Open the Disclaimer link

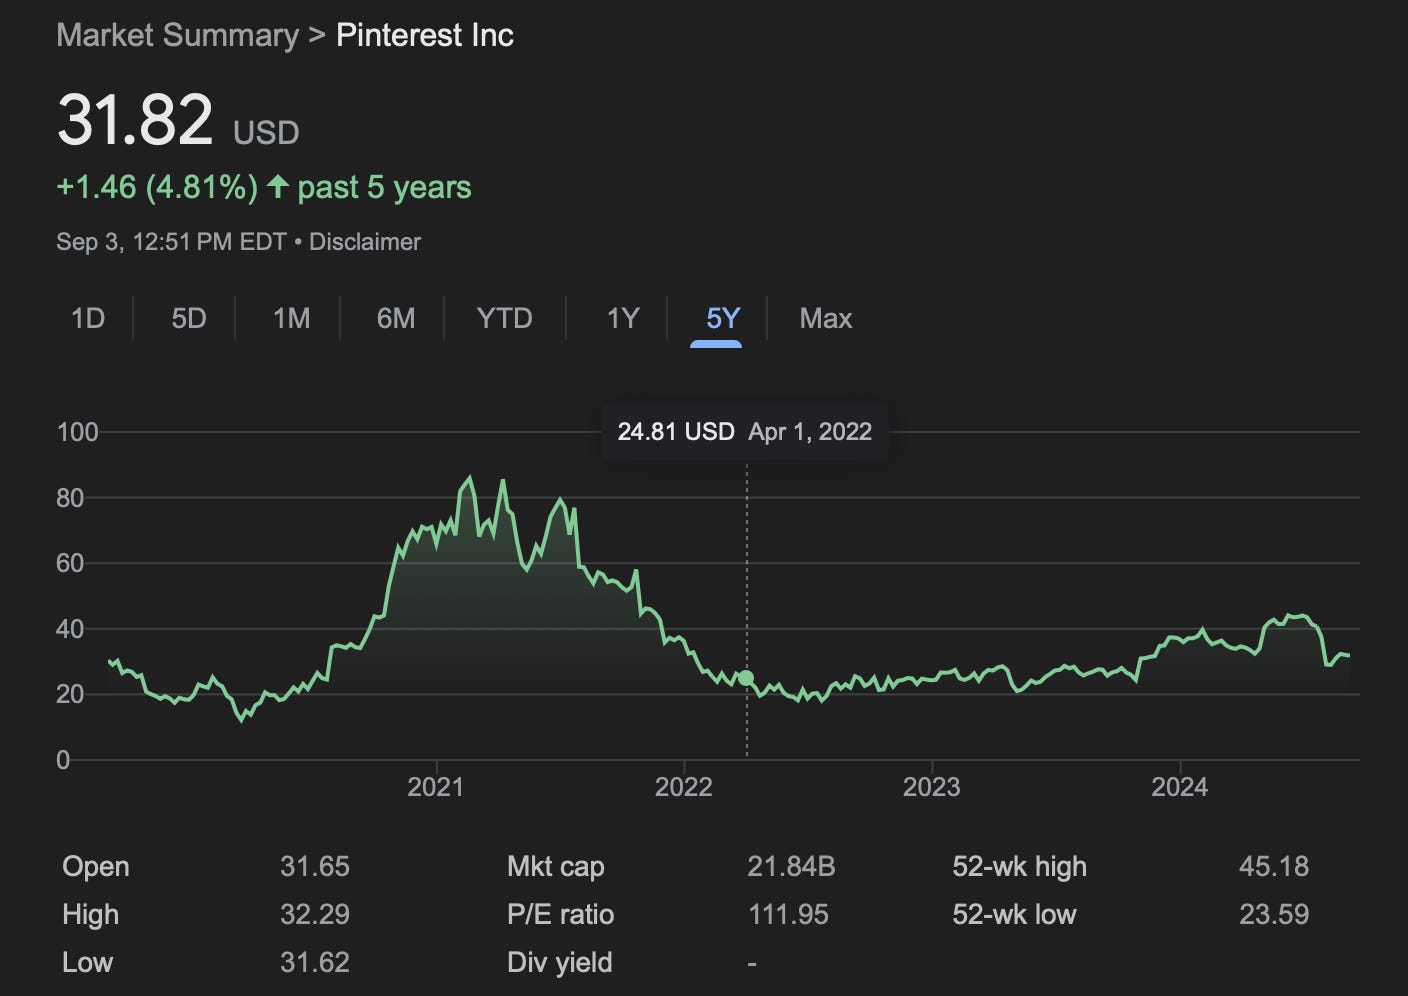[365, 242]
